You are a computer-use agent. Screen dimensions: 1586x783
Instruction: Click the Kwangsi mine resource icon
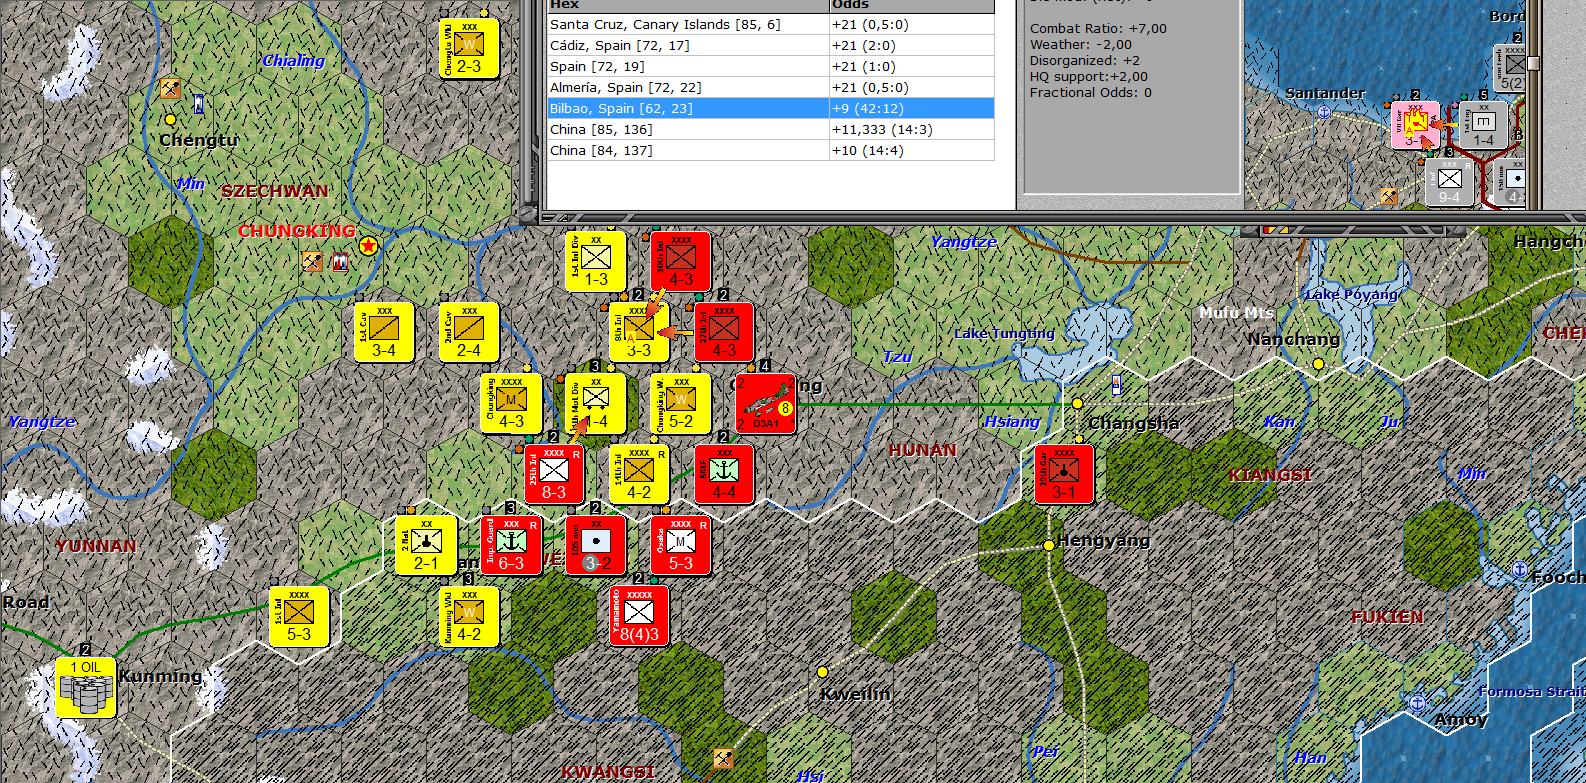(x=723, y=759)
